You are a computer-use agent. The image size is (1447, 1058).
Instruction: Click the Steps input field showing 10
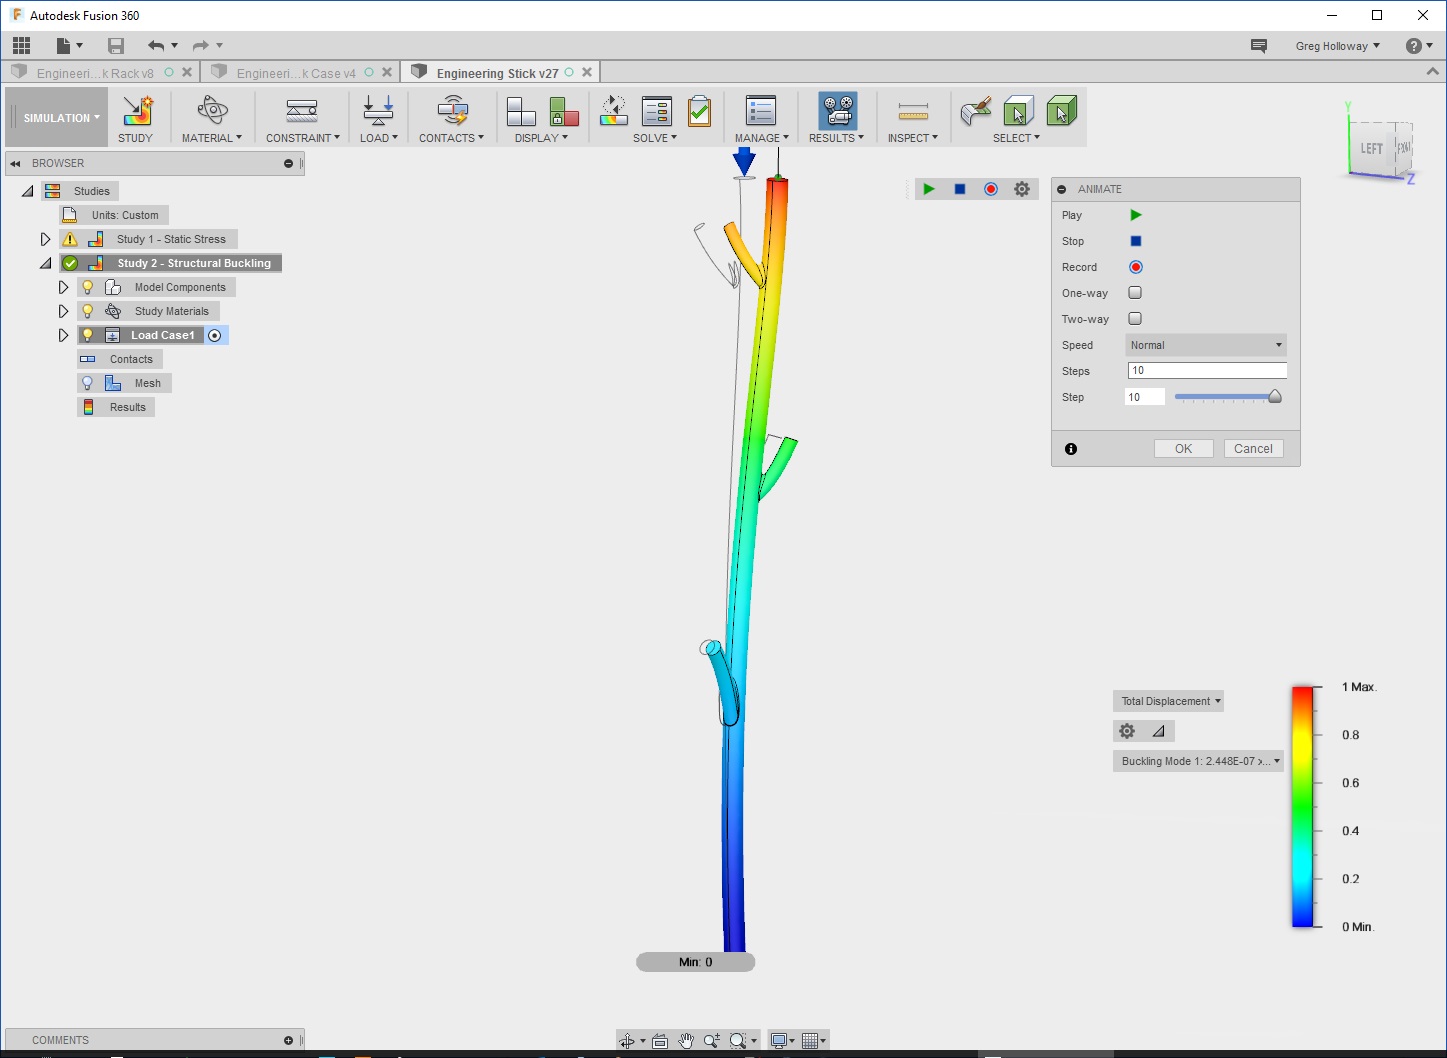point(1205,370)
